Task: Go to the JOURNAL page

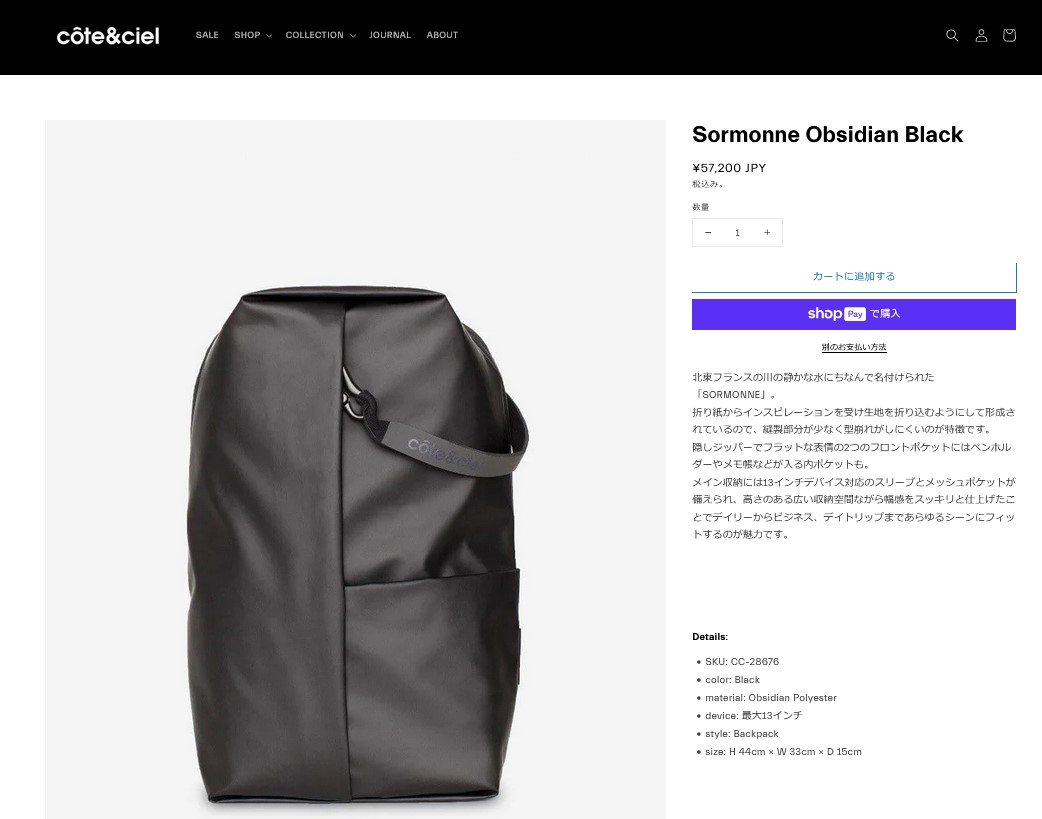Action: point(390,35)
